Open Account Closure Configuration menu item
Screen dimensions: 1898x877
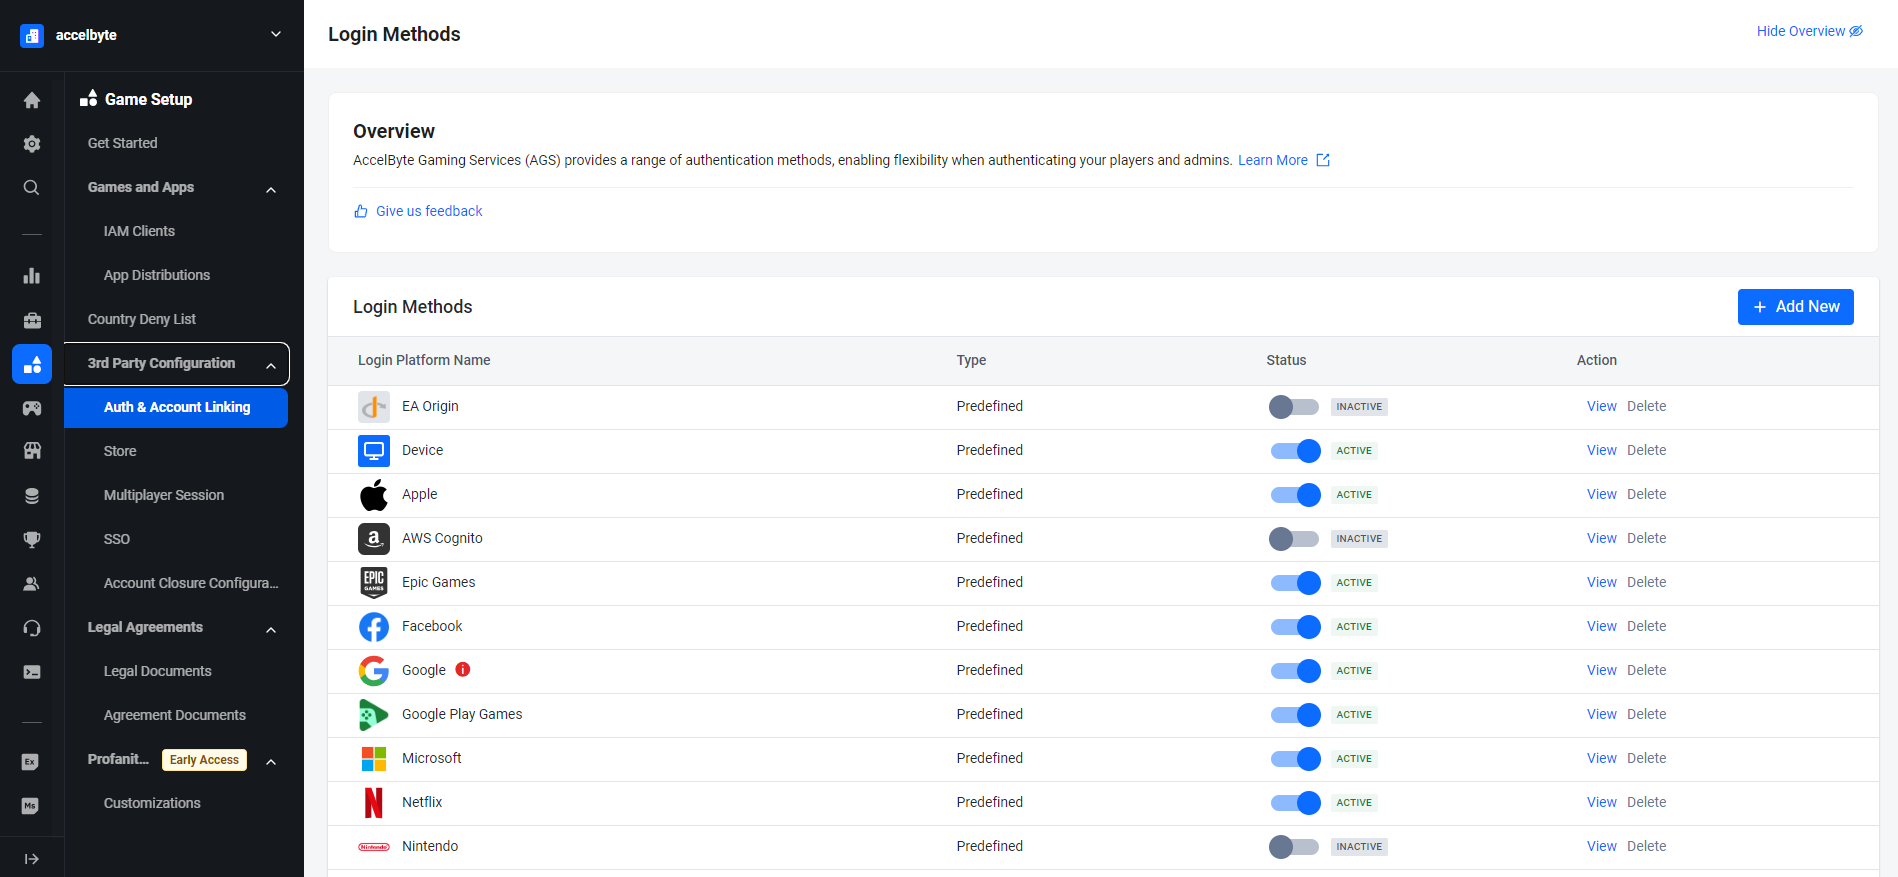click(x=191, y=583)
